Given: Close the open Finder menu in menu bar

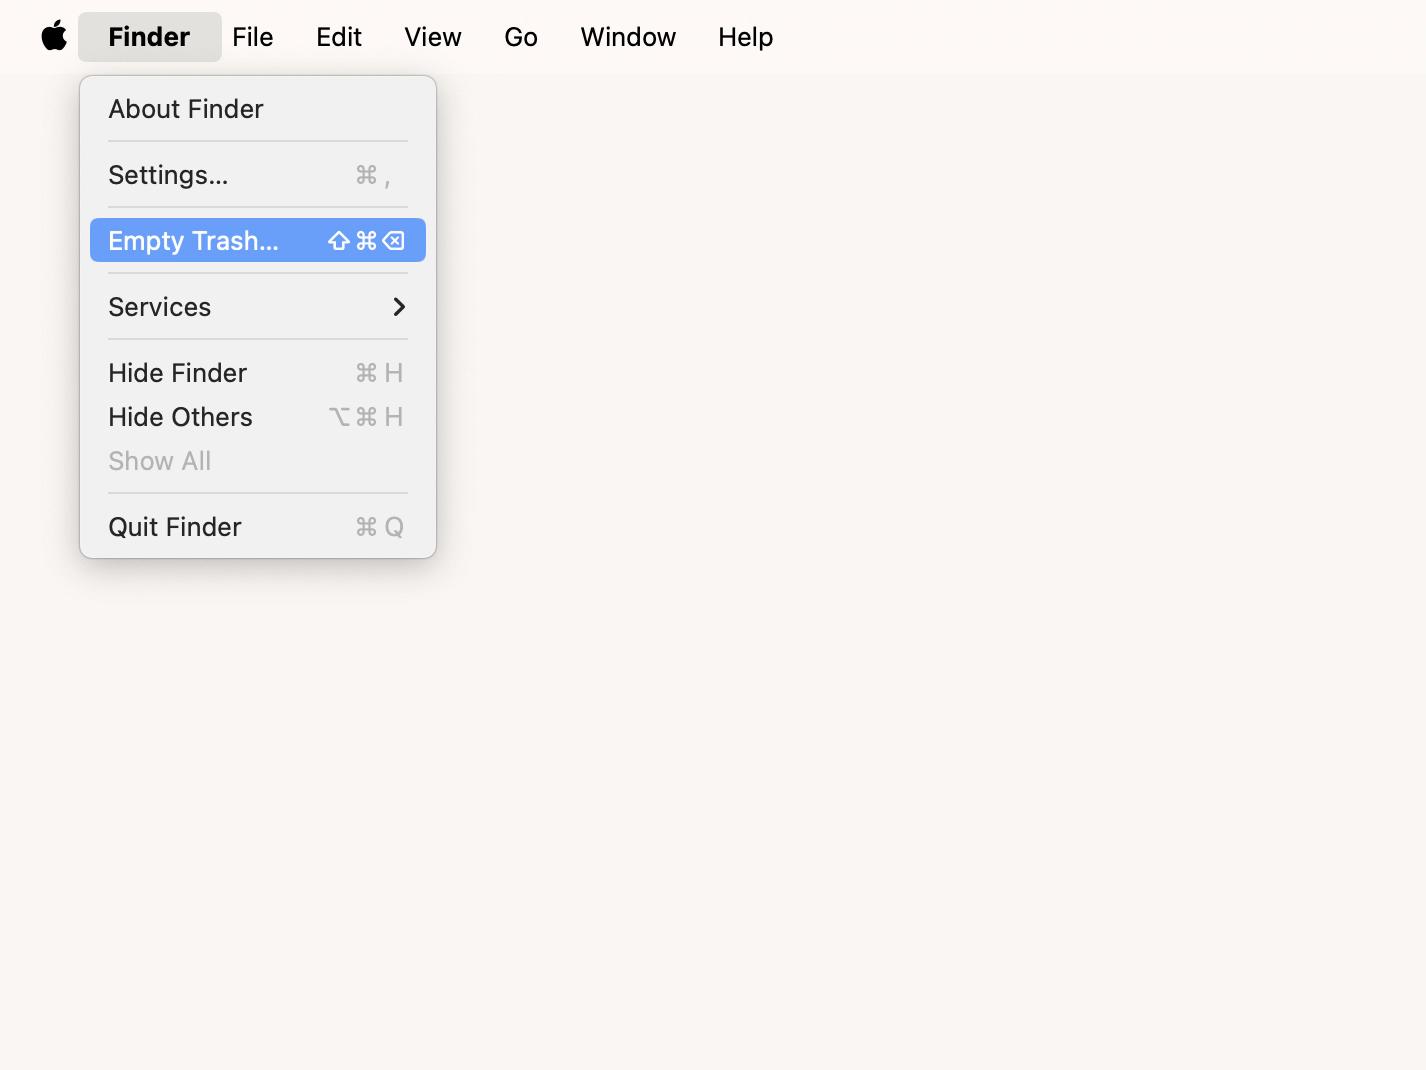Looking at the screenshot, I should [x=150, y=37].
